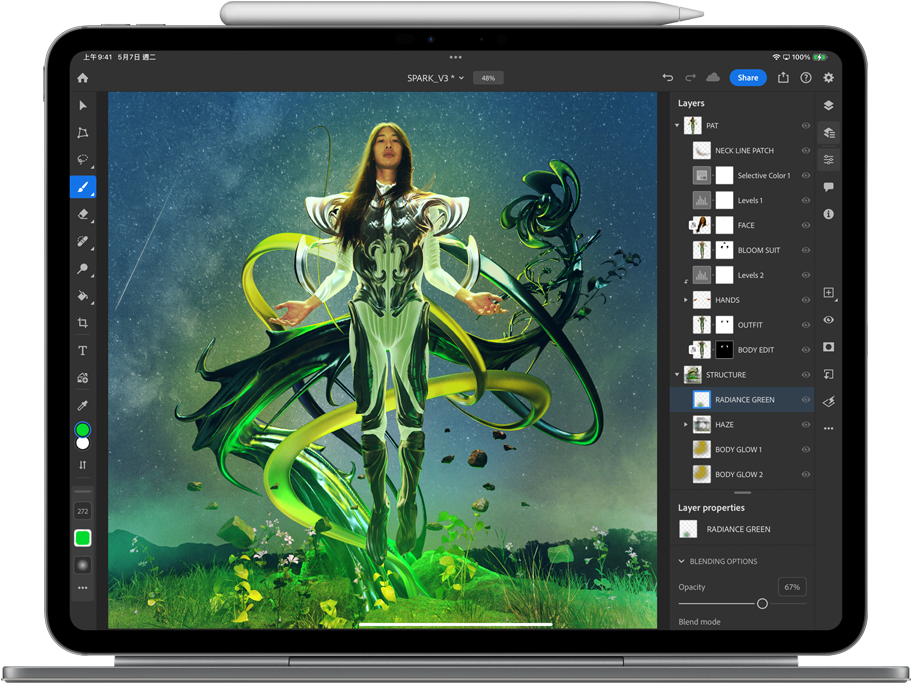The image size is (912, 684).
Task: Open the cloud document status icon
Action: (x=712, y=77)
